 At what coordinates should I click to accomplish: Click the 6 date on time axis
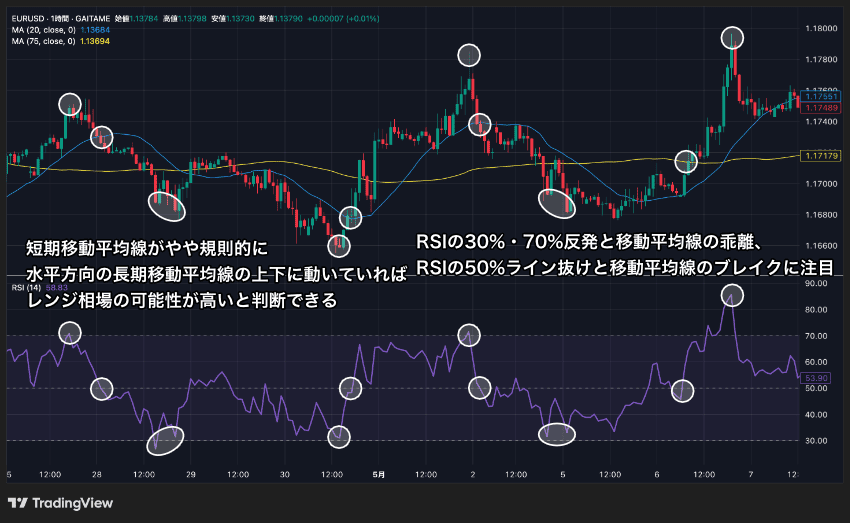656,474
